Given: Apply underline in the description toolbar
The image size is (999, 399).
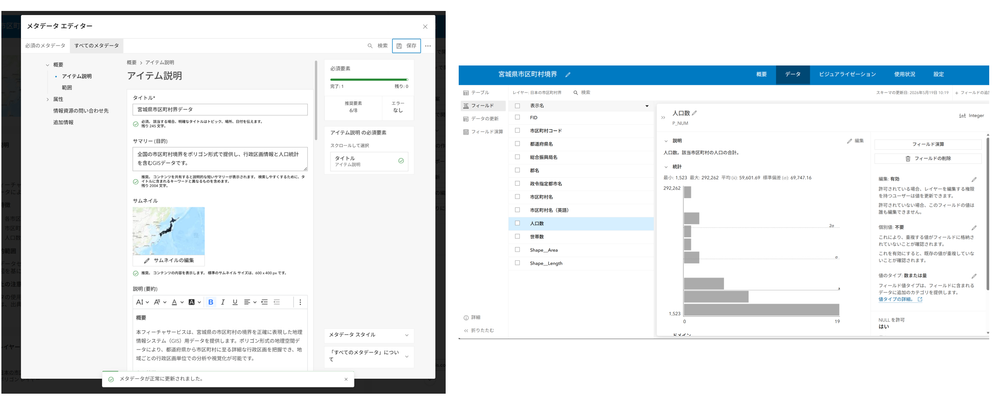Looking at the screenshot, I should tap(234, 302).
